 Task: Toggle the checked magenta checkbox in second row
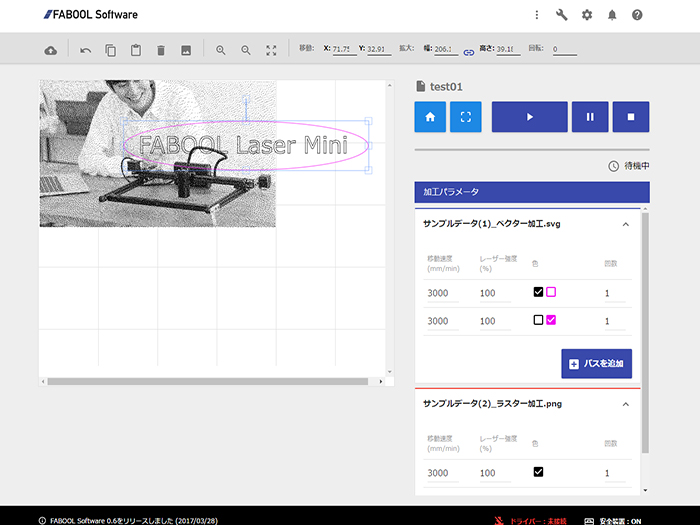pyautogui.click(x=551, y=320)
